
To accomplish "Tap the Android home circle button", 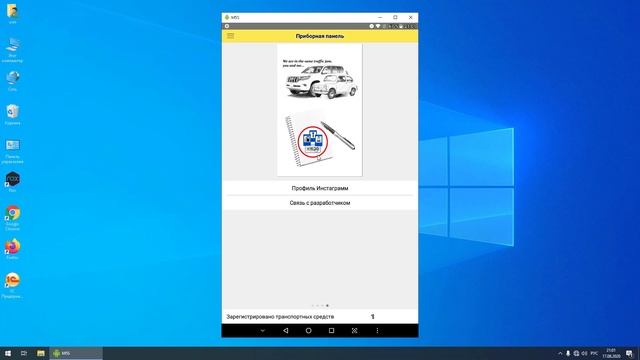I will tap(309, 331).
